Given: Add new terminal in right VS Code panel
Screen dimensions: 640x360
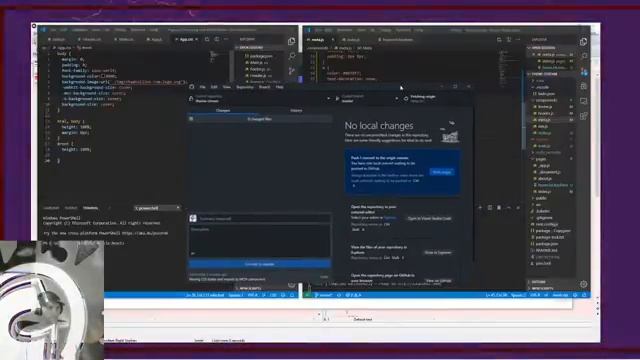Looking at the screenshot, I should [480, 208].
